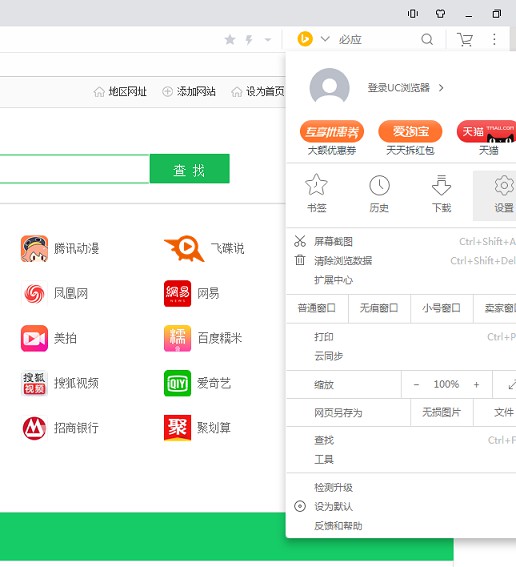Open the Downloads (下载) arrow icon
Image resolution: width=516 pixels, height=567 pixels.
tap(442, 185)
